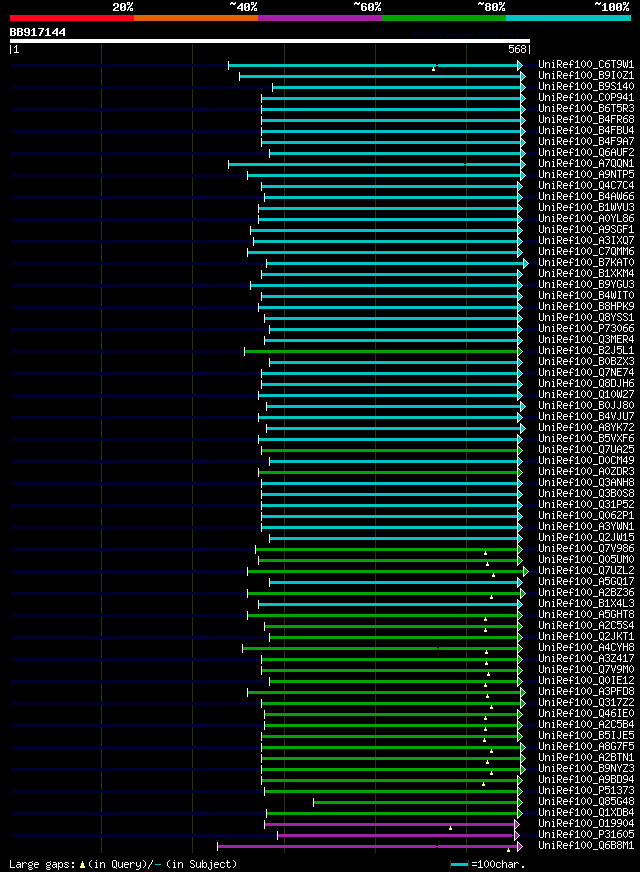Click the cyan alignment bar for UniRef100_A5GQ17
Image resolution: width=640 pixels, height=872 pixels.
point(394,583)
